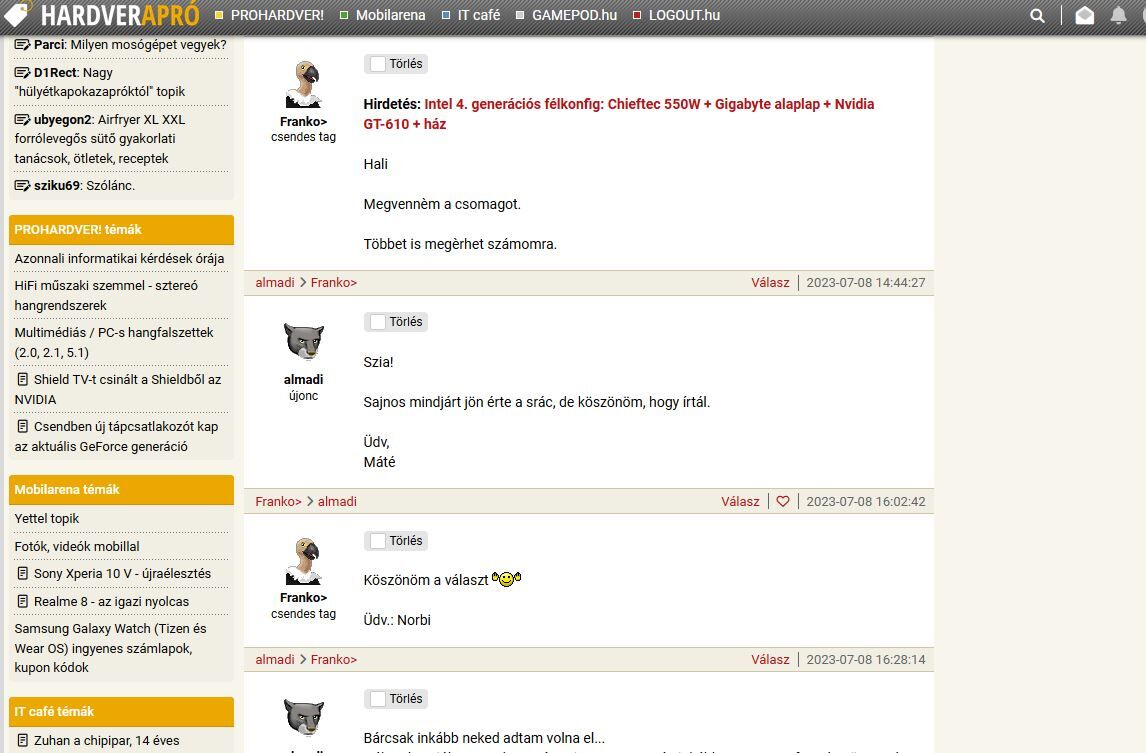Open sziku69 Szólánc post with the comment icon
The height and width of the screenshot is (753, 1146).
pos(22,186)
